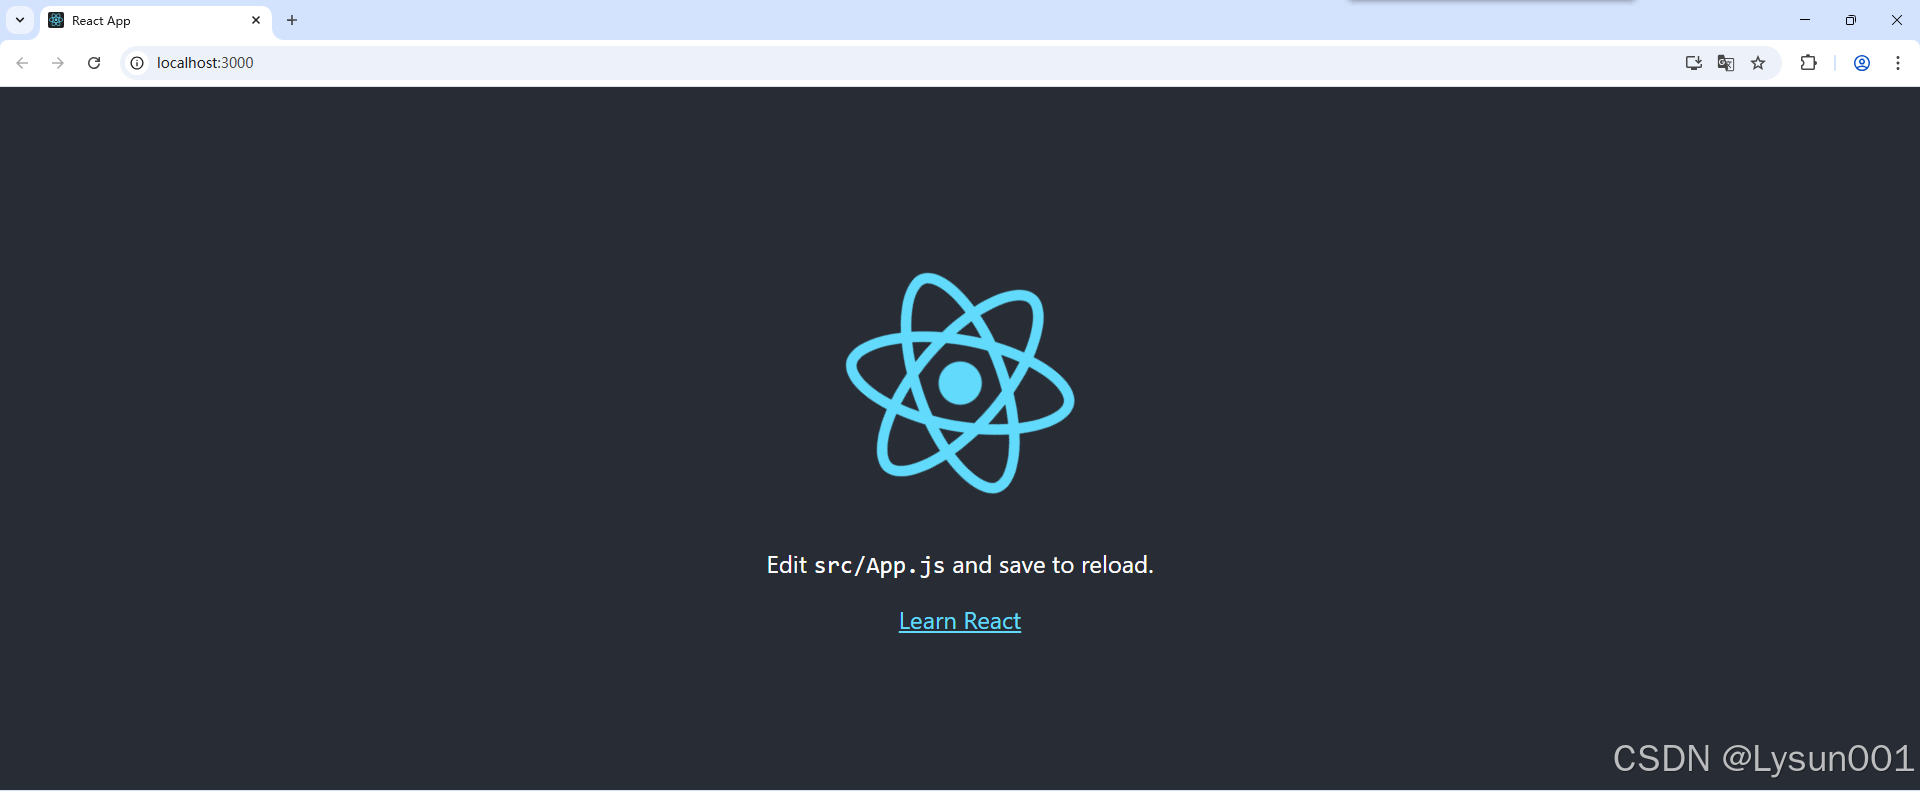Open Chrome three-dot menu
The image size is (1920, 791).
coord(1898,63)
